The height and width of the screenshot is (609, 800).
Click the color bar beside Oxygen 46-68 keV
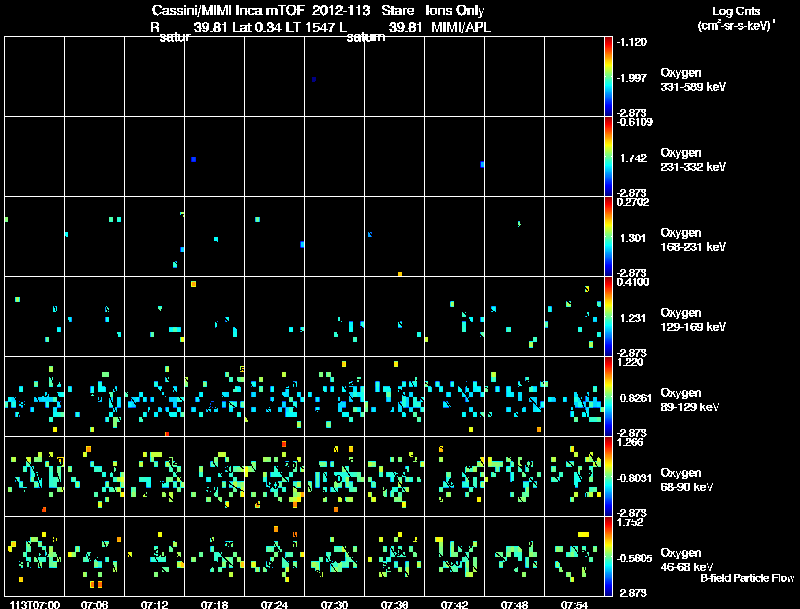point(608,557)
